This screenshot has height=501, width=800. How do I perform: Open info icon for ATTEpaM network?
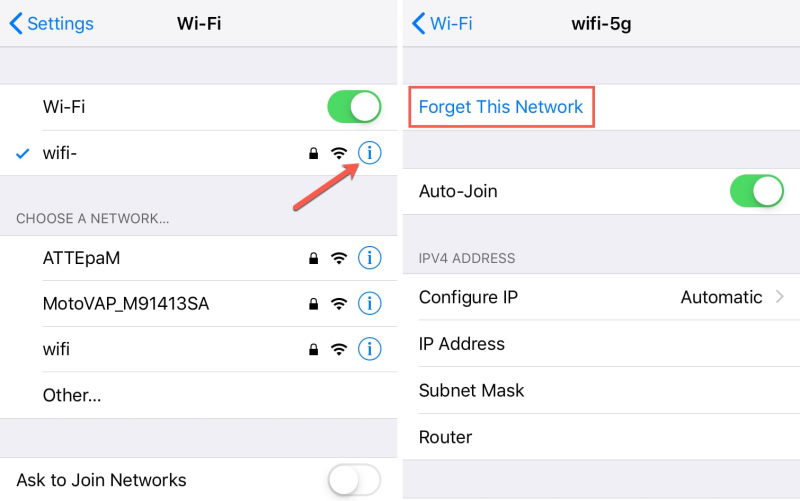point(369,258)
